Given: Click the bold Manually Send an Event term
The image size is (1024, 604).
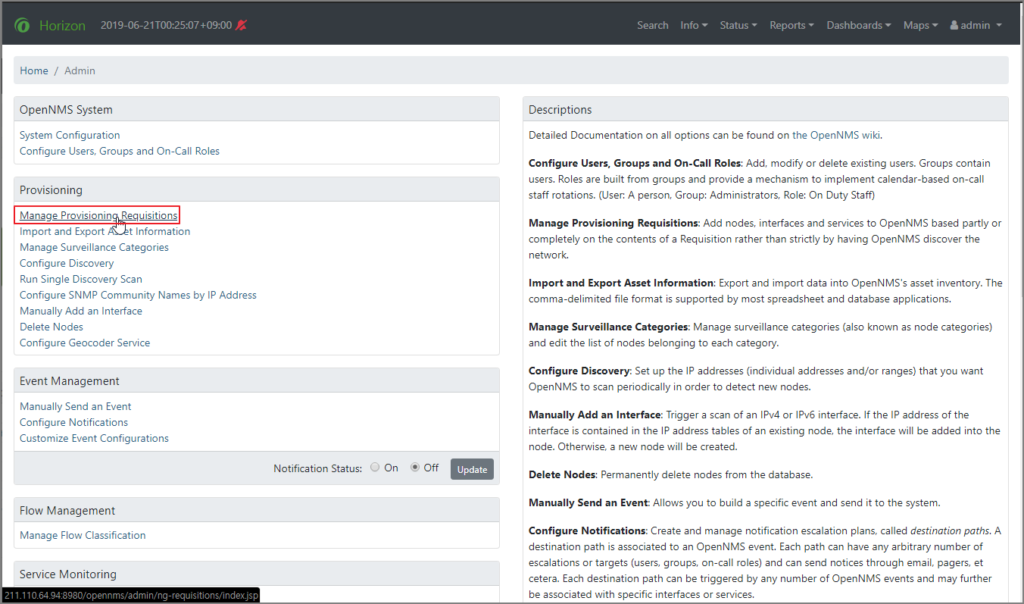Looking at the screenshot, I should (x=588, y=503).
